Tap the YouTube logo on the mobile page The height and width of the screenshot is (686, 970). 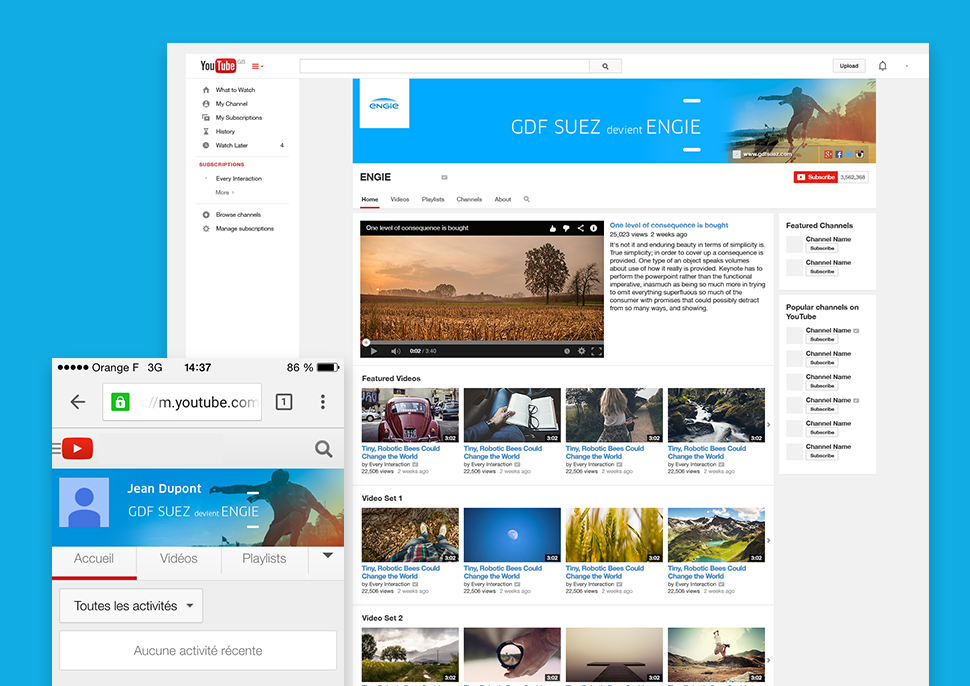click(x=77, y=448)
